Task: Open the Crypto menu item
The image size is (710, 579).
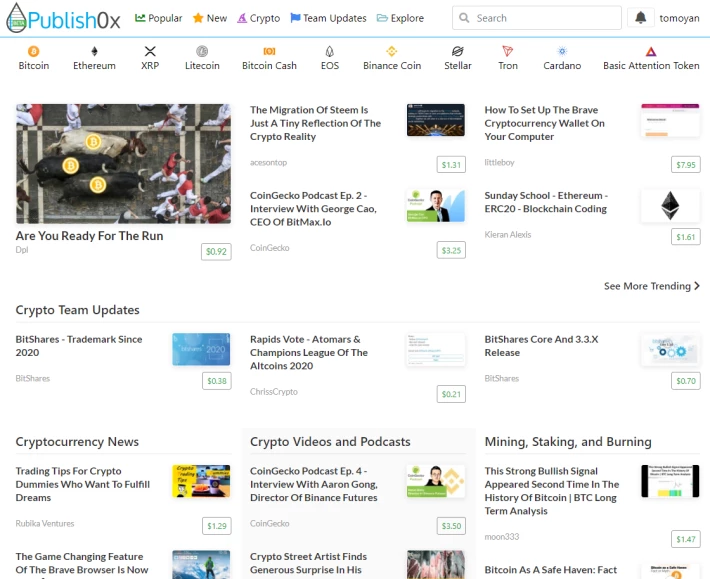Action: coord(259,18)
